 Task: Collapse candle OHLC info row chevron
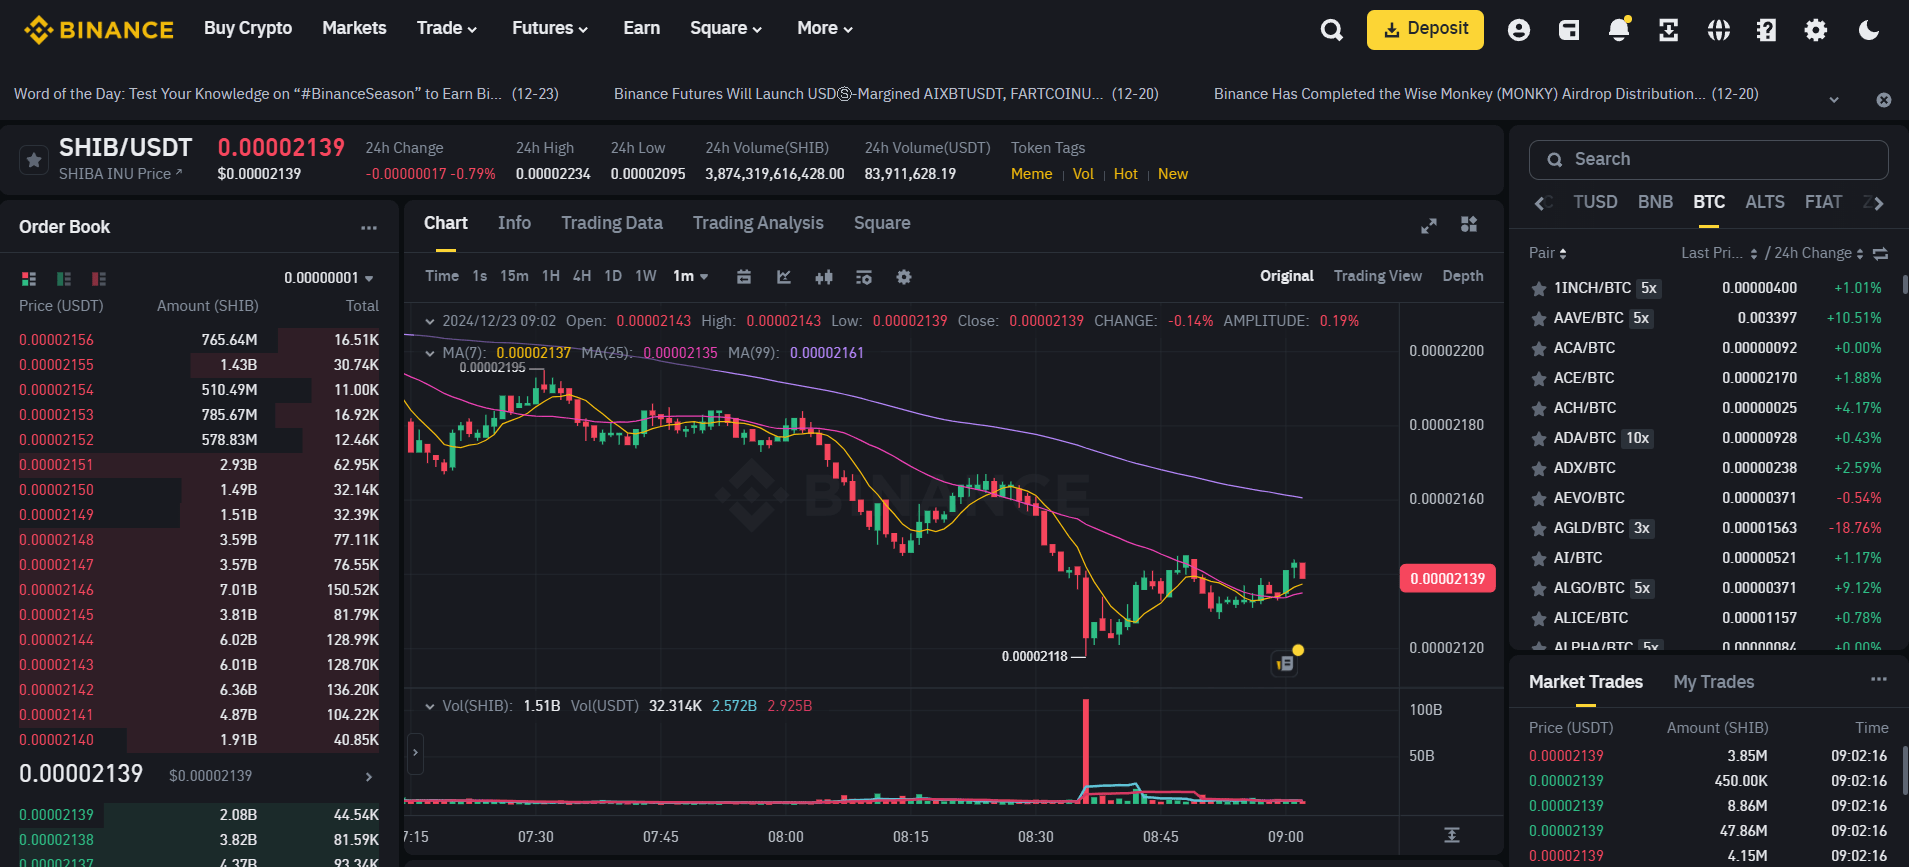430,321
